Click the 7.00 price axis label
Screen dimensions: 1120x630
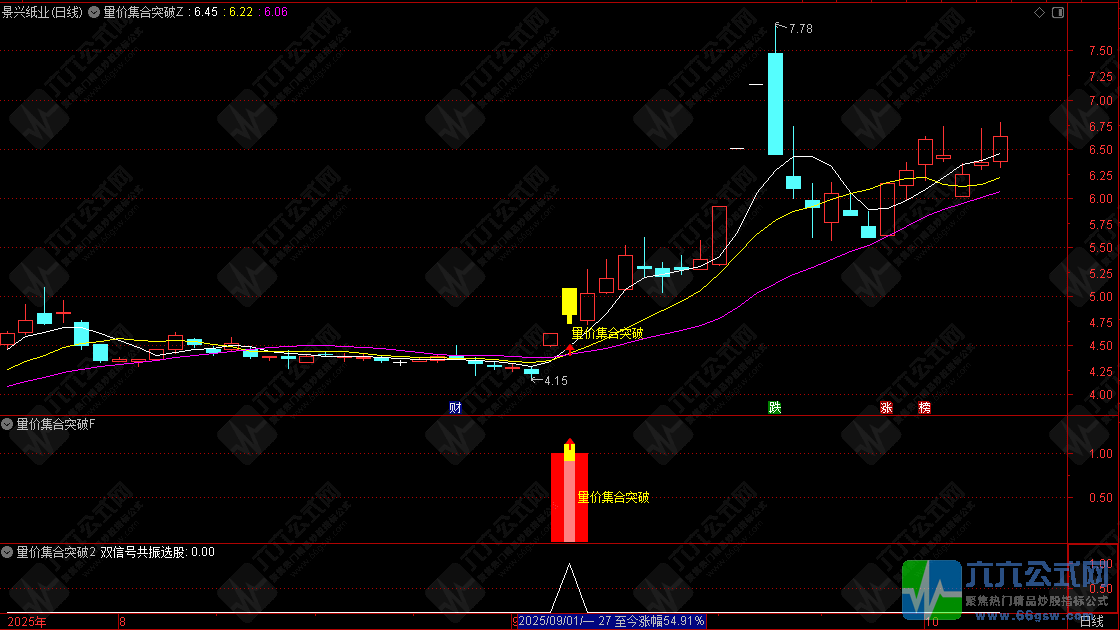click(x=1101, y=101)
